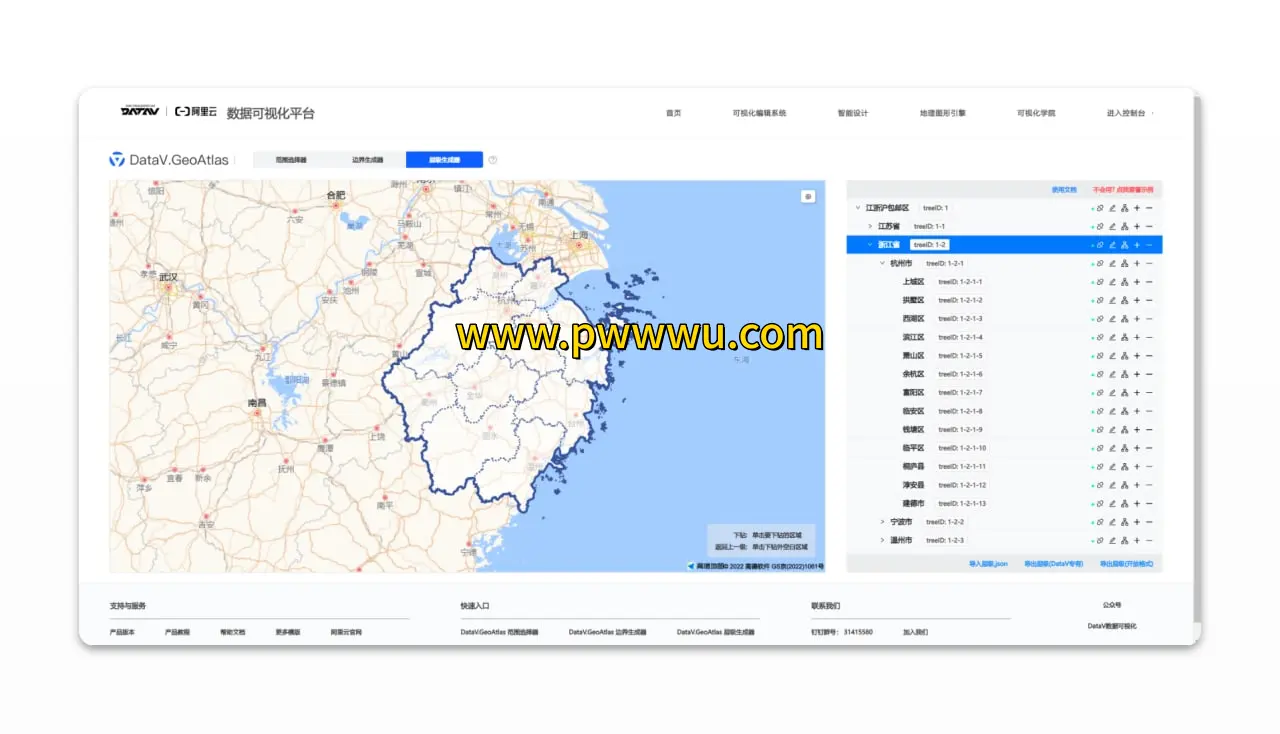Image resolution: width=1280 pixels, height=734 pixels.
Task: Click 进入控制台 in the header
Action: tap(1126, 114)
